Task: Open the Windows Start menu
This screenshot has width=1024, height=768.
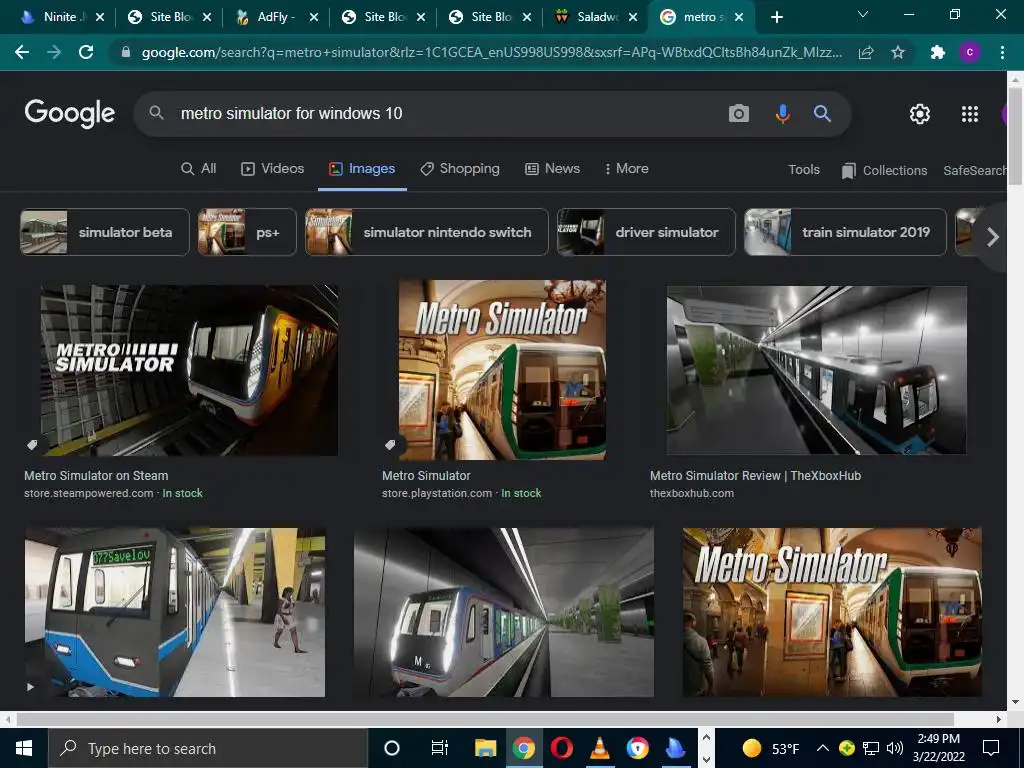Action: [x=24, y=748]
